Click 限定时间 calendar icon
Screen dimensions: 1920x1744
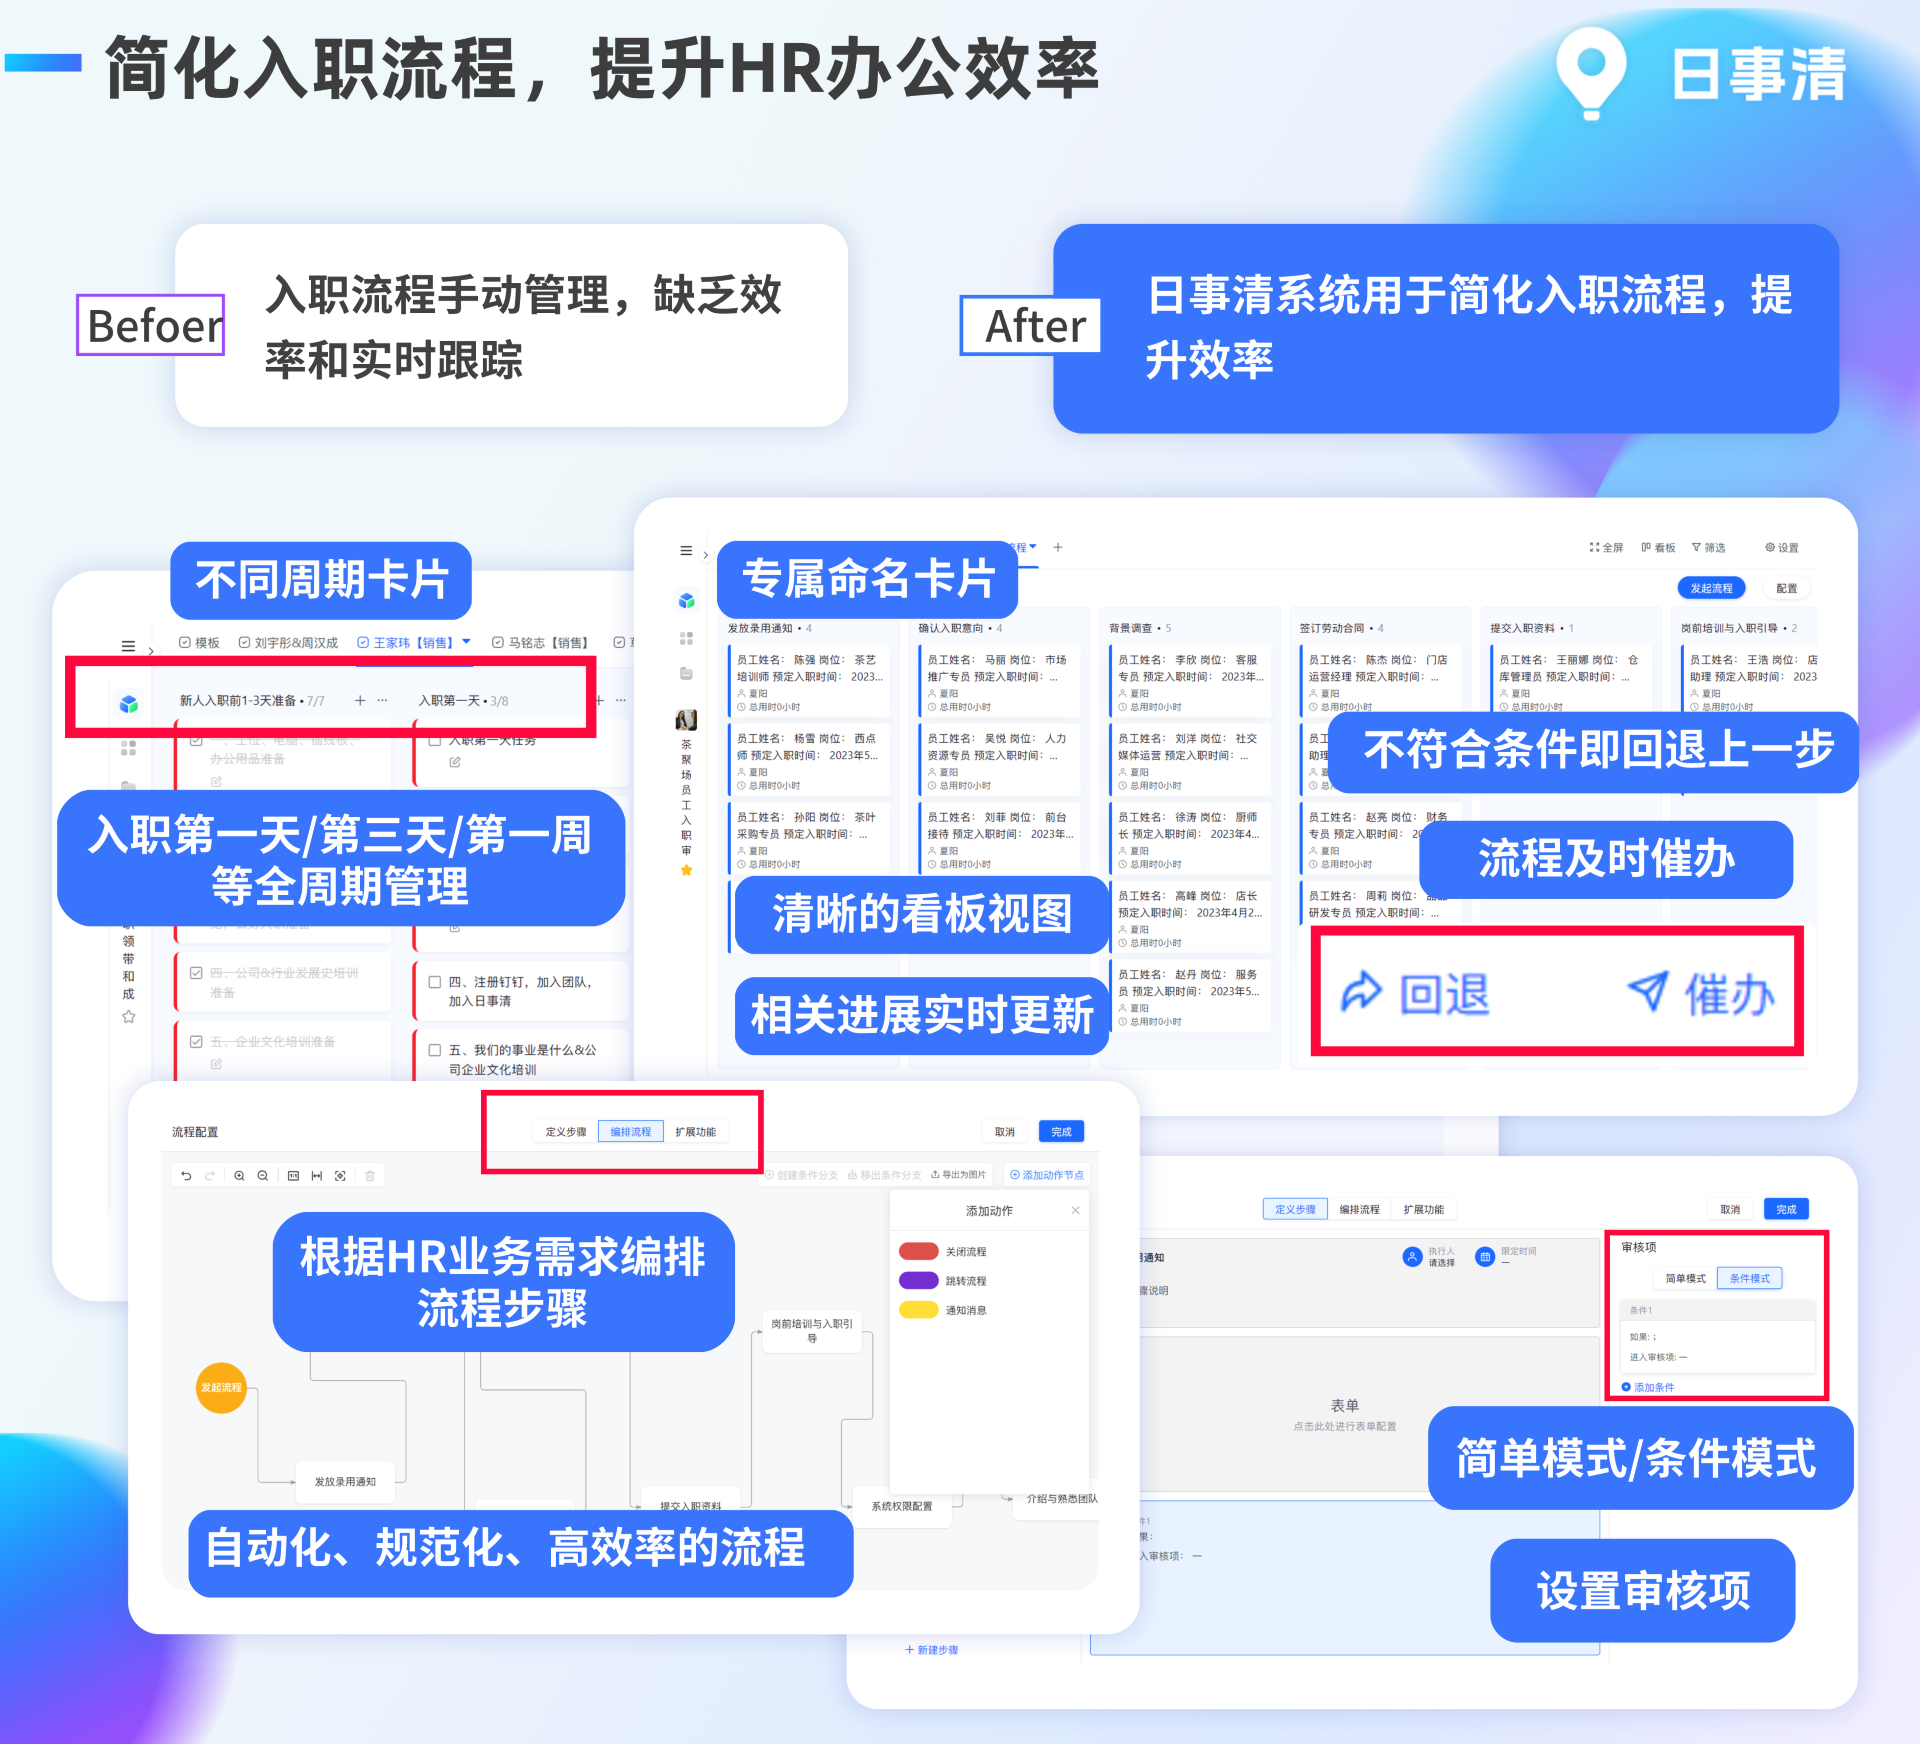(1485, 1256)
